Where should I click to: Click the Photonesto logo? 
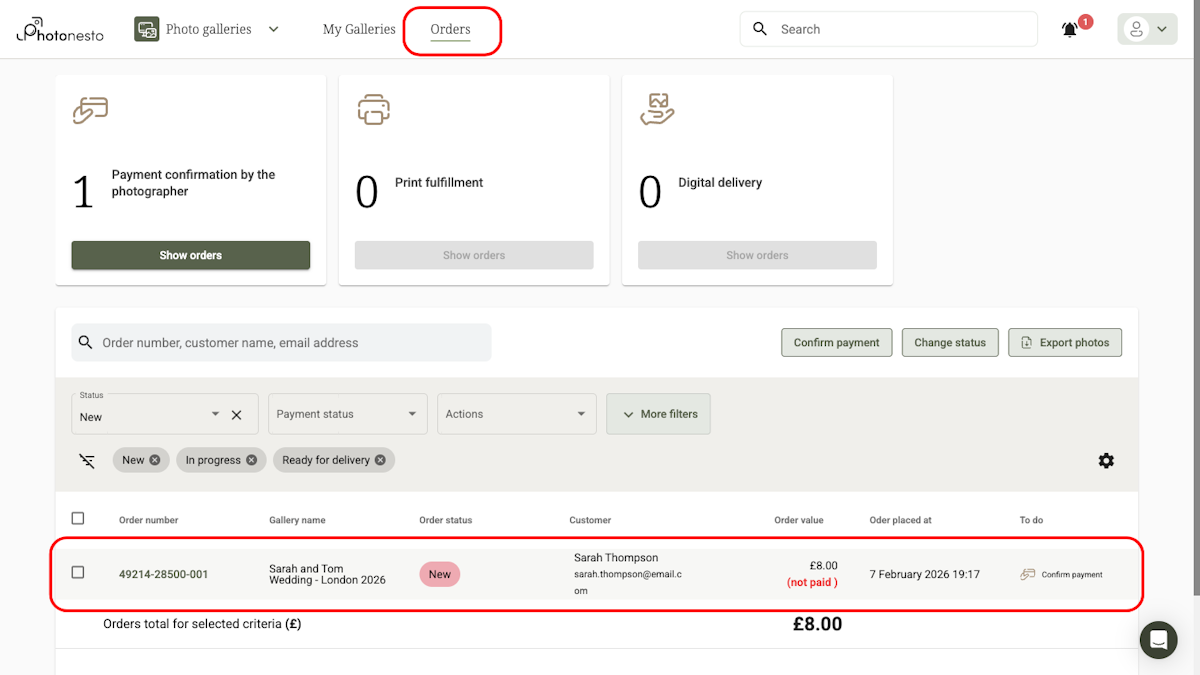pyautogui.click(x=59, y=29)
